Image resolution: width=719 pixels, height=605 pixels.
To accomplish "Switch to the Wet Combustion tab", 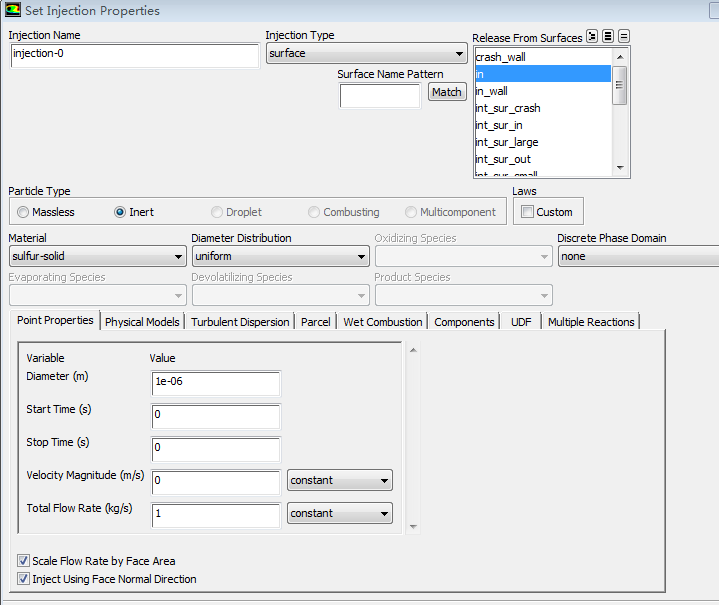I will 382,322.
